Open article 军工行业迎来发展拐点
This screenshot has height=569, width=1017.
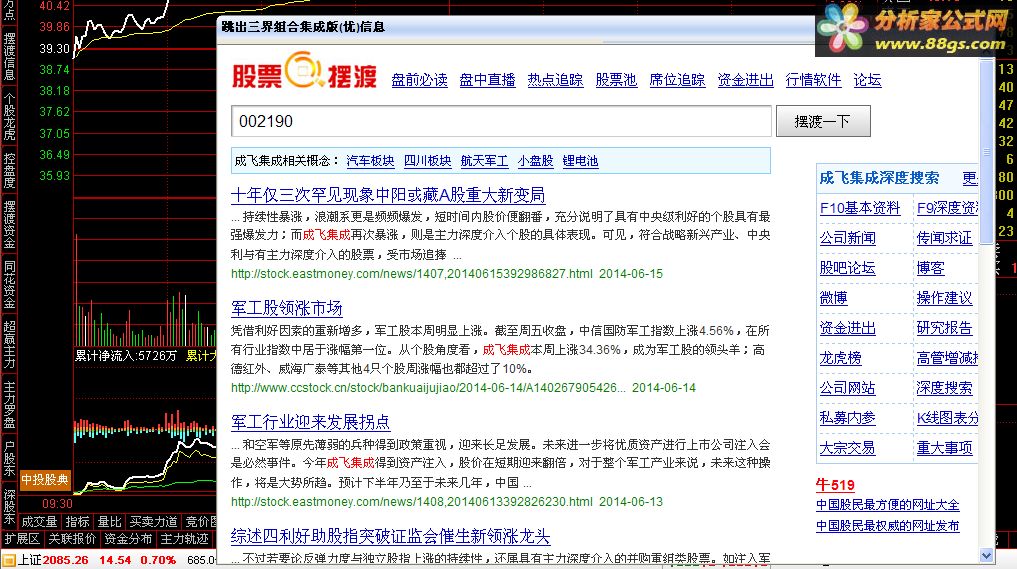[x=311, y=422]
